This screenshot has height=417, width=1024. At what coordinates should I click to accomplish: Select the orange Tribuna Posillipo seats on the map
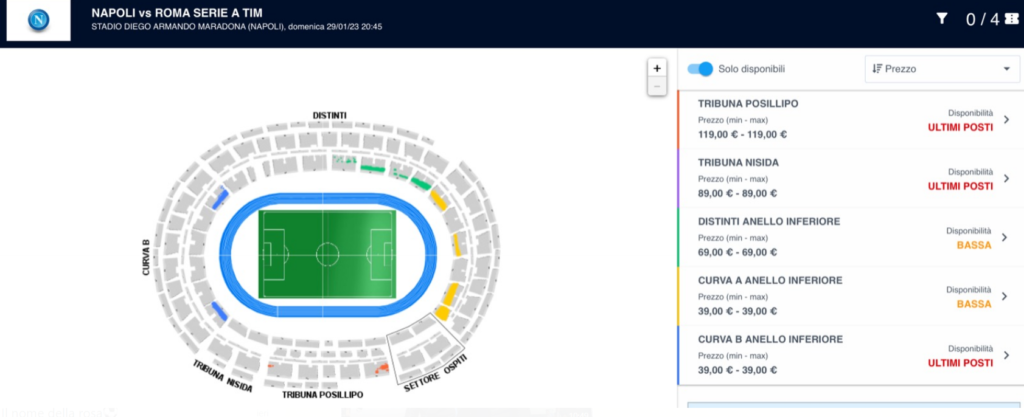tap(380, 369)
